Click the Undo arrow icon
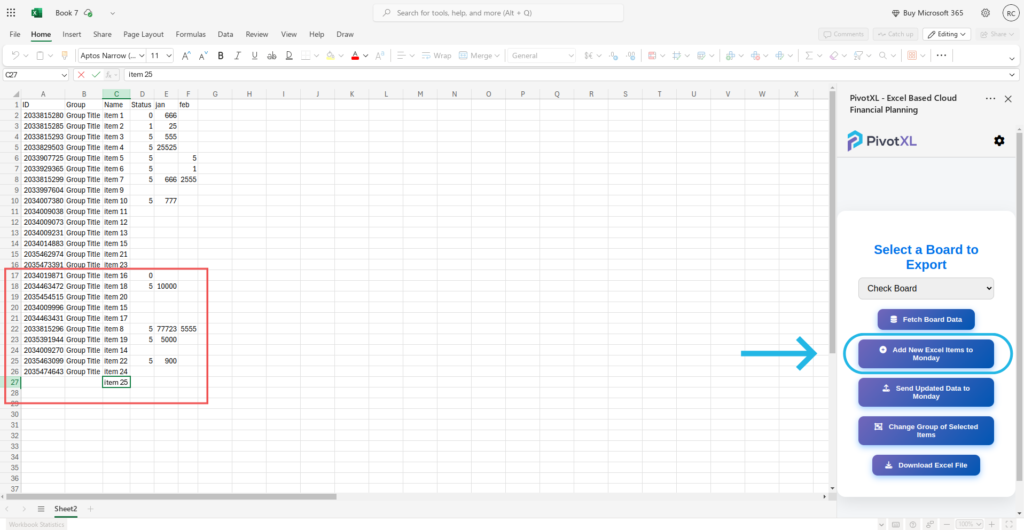1024x530 pixels. pos(16,55)
